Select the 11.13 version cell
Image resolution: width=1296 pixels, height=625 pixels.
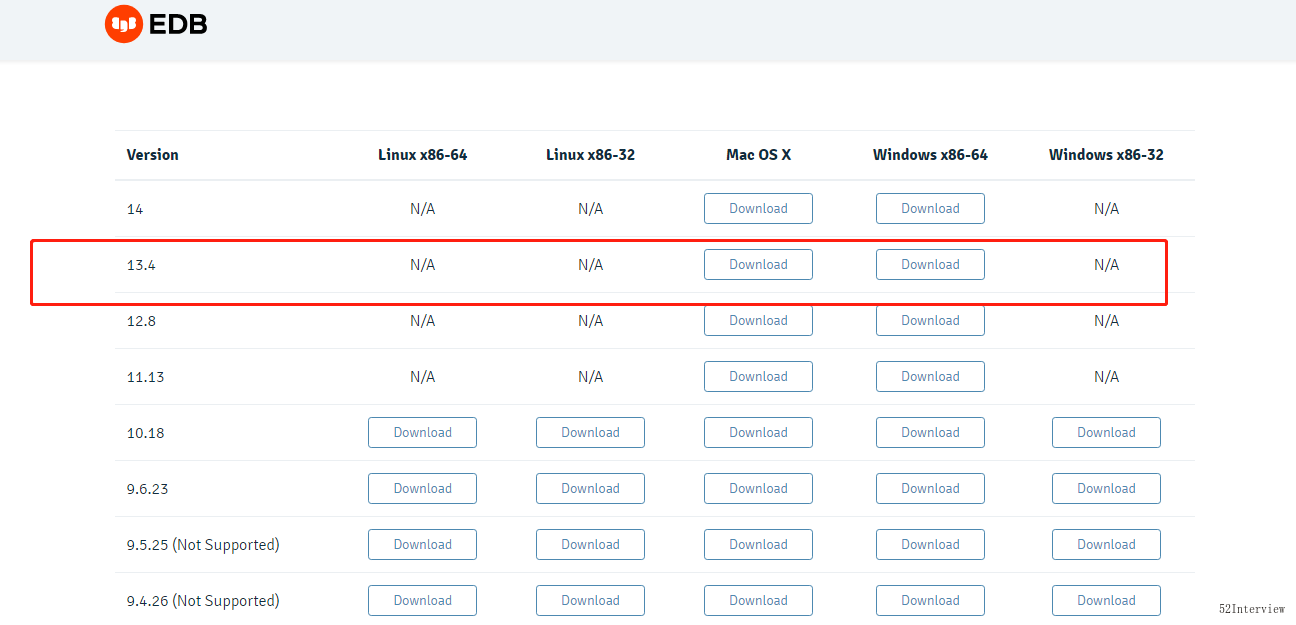(145, 377)
